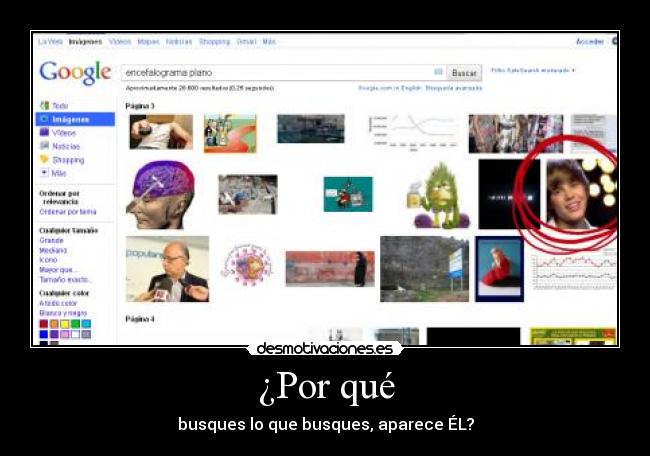Click the Todo icon in the sidebar

(44, 105)
